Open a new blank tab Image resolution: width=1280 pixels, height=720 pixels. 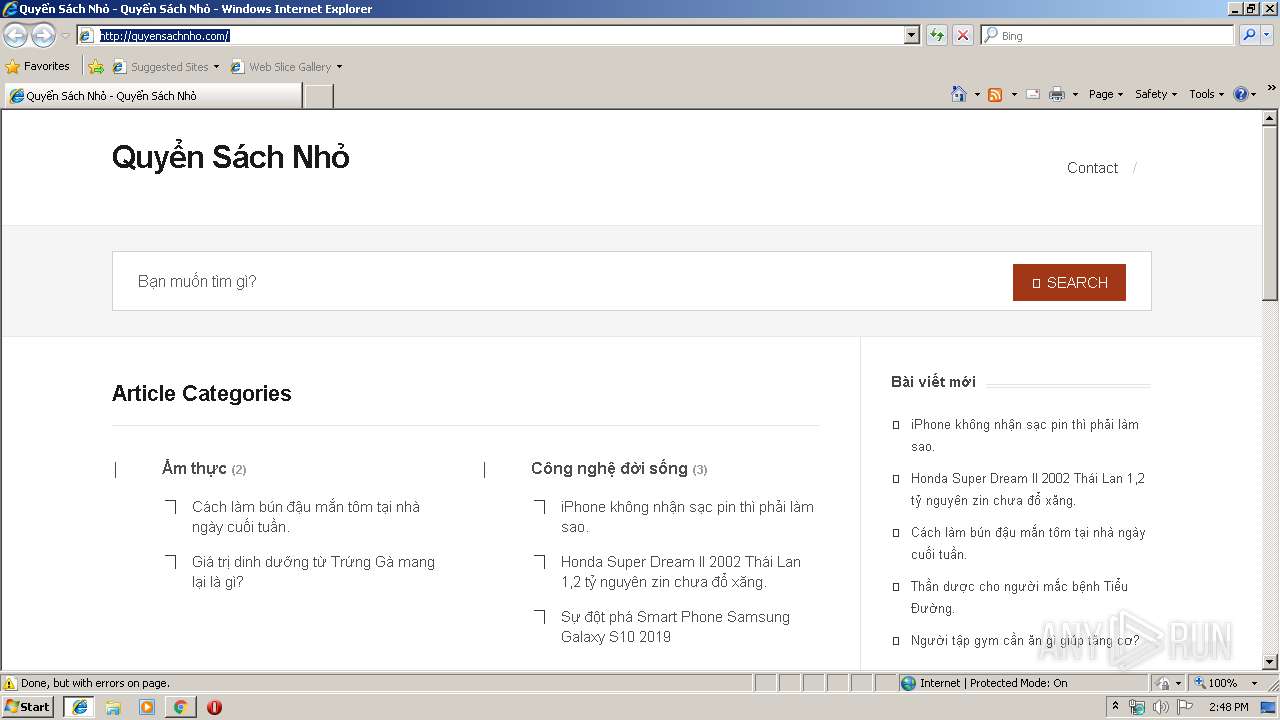[x=318, y=96]
